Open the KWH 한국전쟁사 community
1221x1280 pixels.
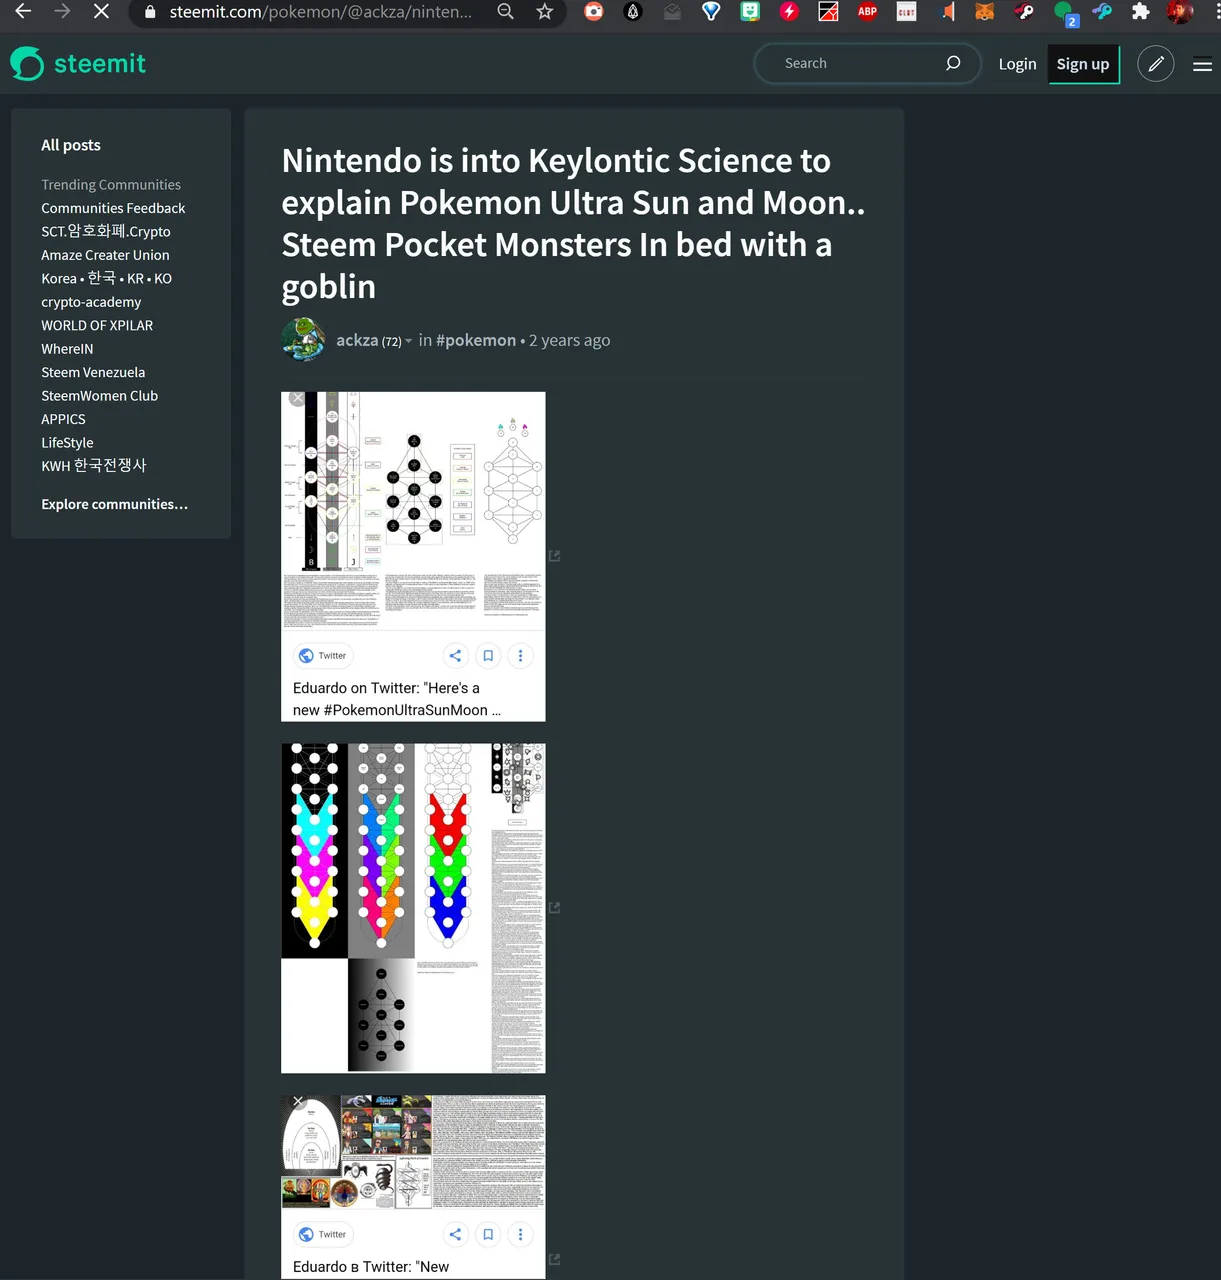94,466
